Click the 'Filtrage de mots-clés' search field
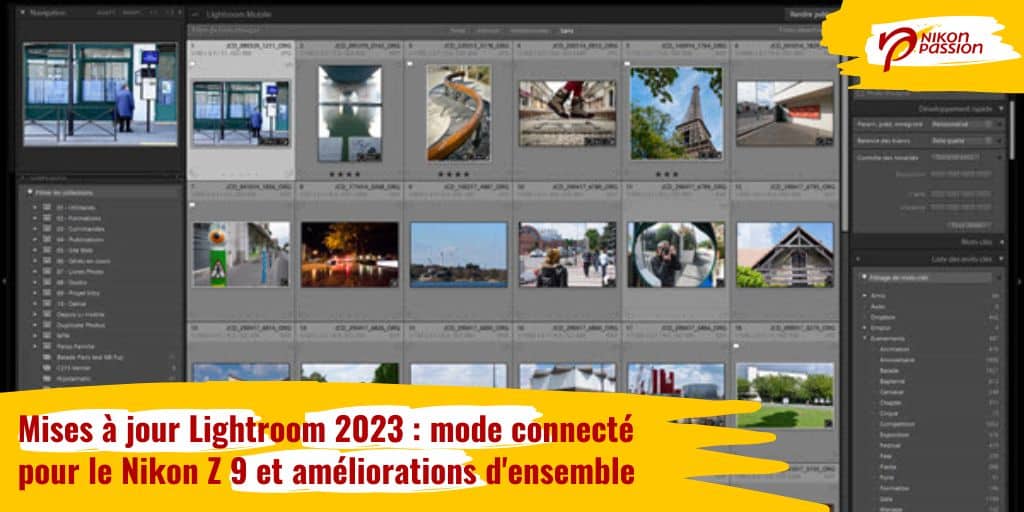The width and height of the screenshot is (1024, 512). click(x=925, y=278)
